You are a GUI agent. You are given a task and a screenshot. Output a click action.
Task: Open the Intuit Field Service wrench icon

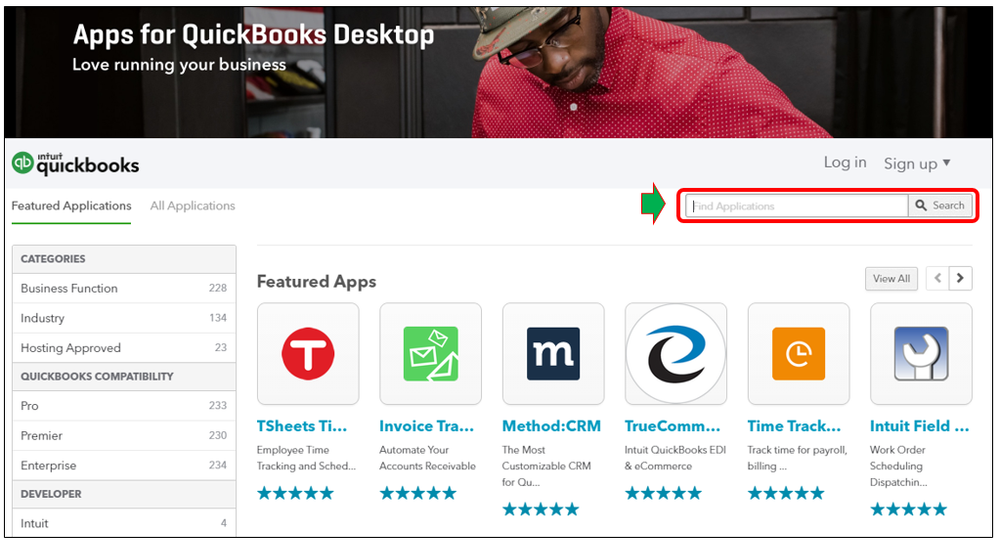coord(921,353)
